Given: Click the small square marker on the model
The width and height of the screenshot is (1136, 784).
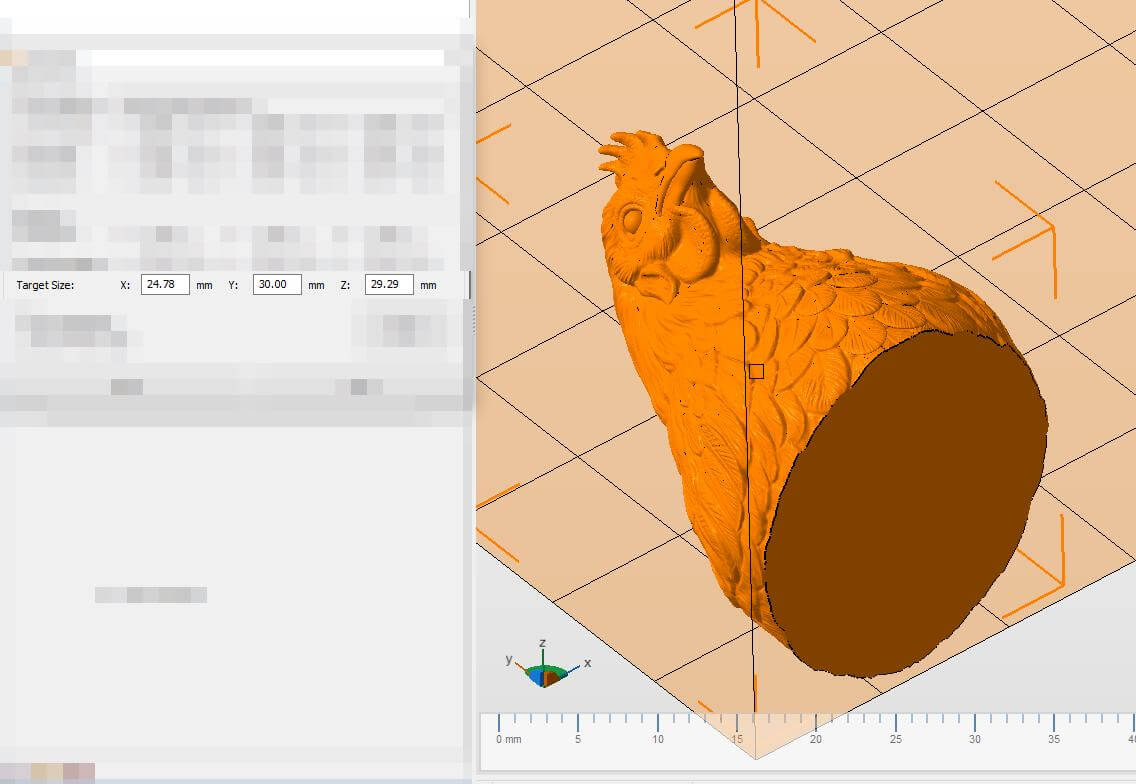Looking at the screenshot, I should pyautogui.click(x=756, y=371).
